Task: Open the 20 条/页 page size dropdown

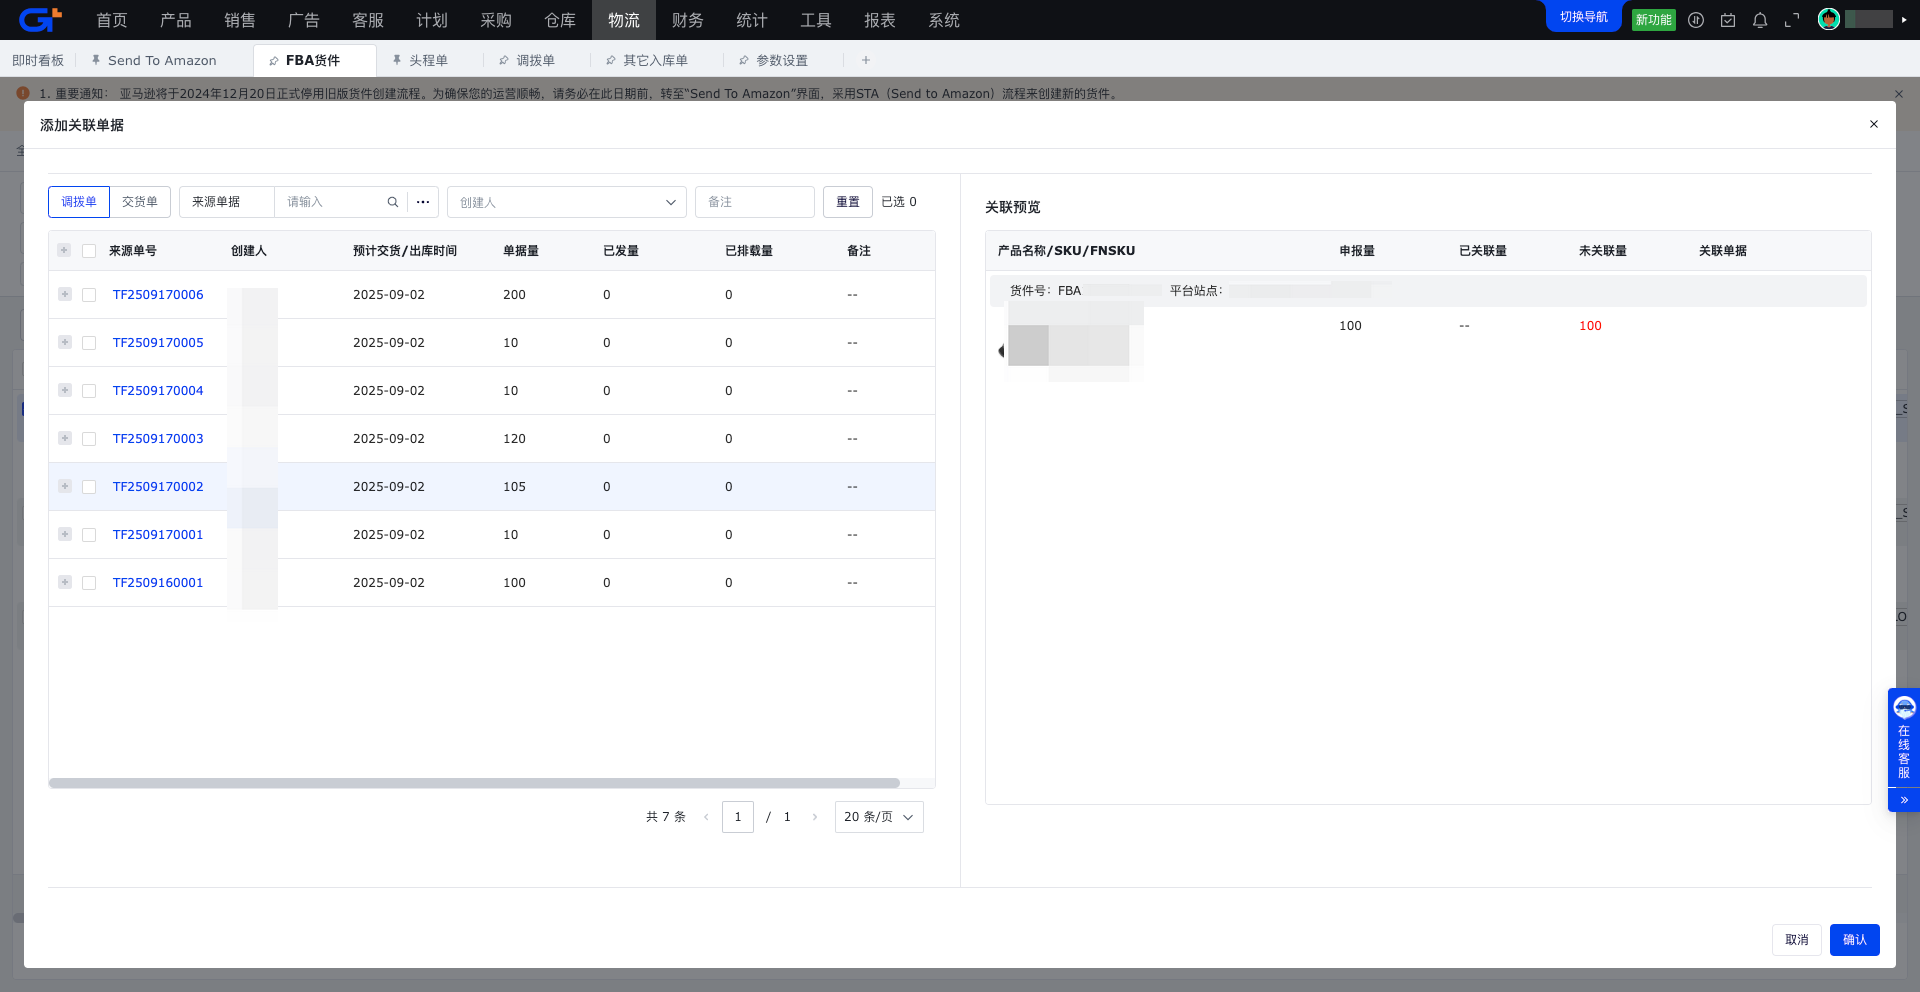Action: click(878, 817)
